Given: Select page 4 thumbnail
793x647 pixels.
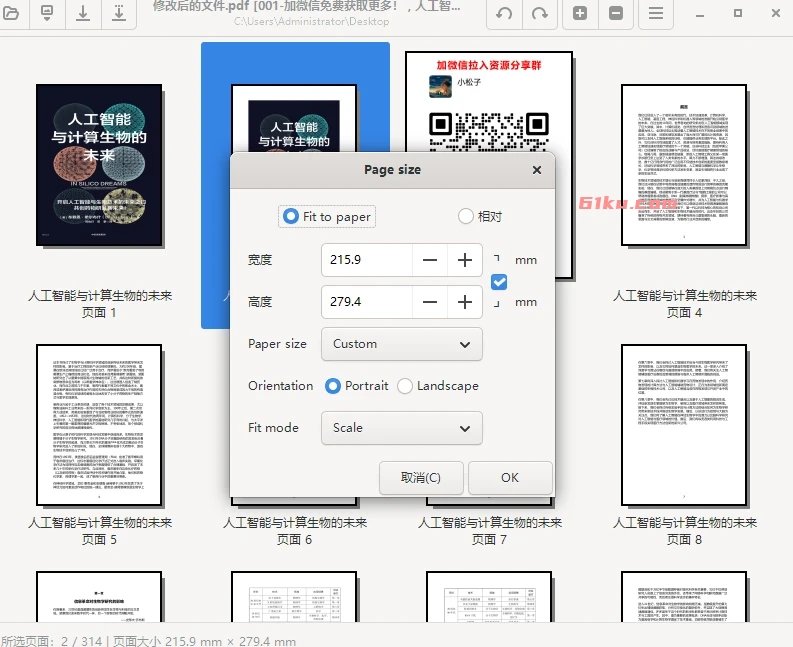Looking at the screenshot, I should tap(684, 165).
